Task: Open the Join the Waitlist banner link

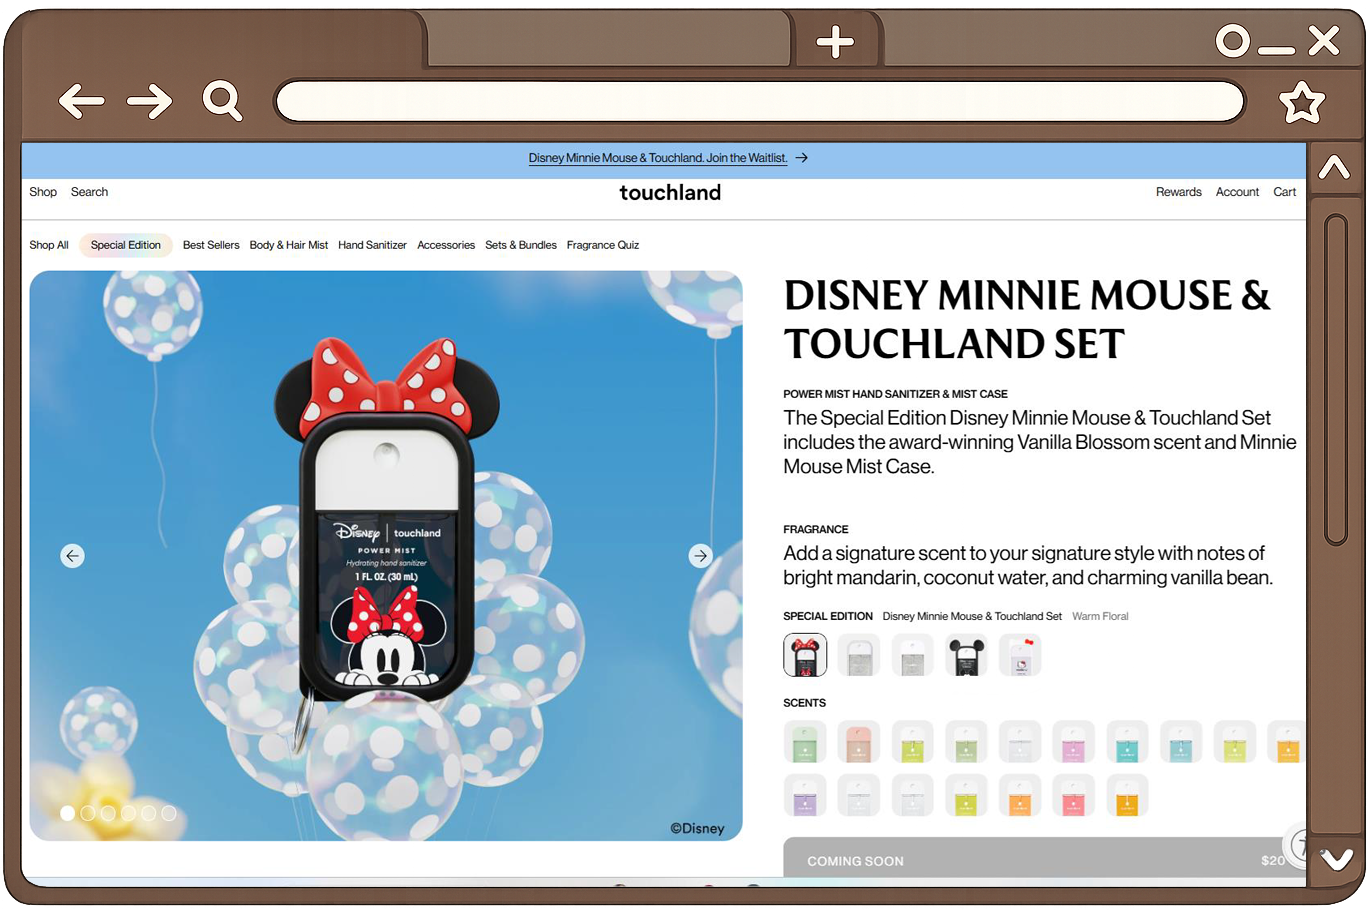Action: pyautogui.click(x=658, y=158)
